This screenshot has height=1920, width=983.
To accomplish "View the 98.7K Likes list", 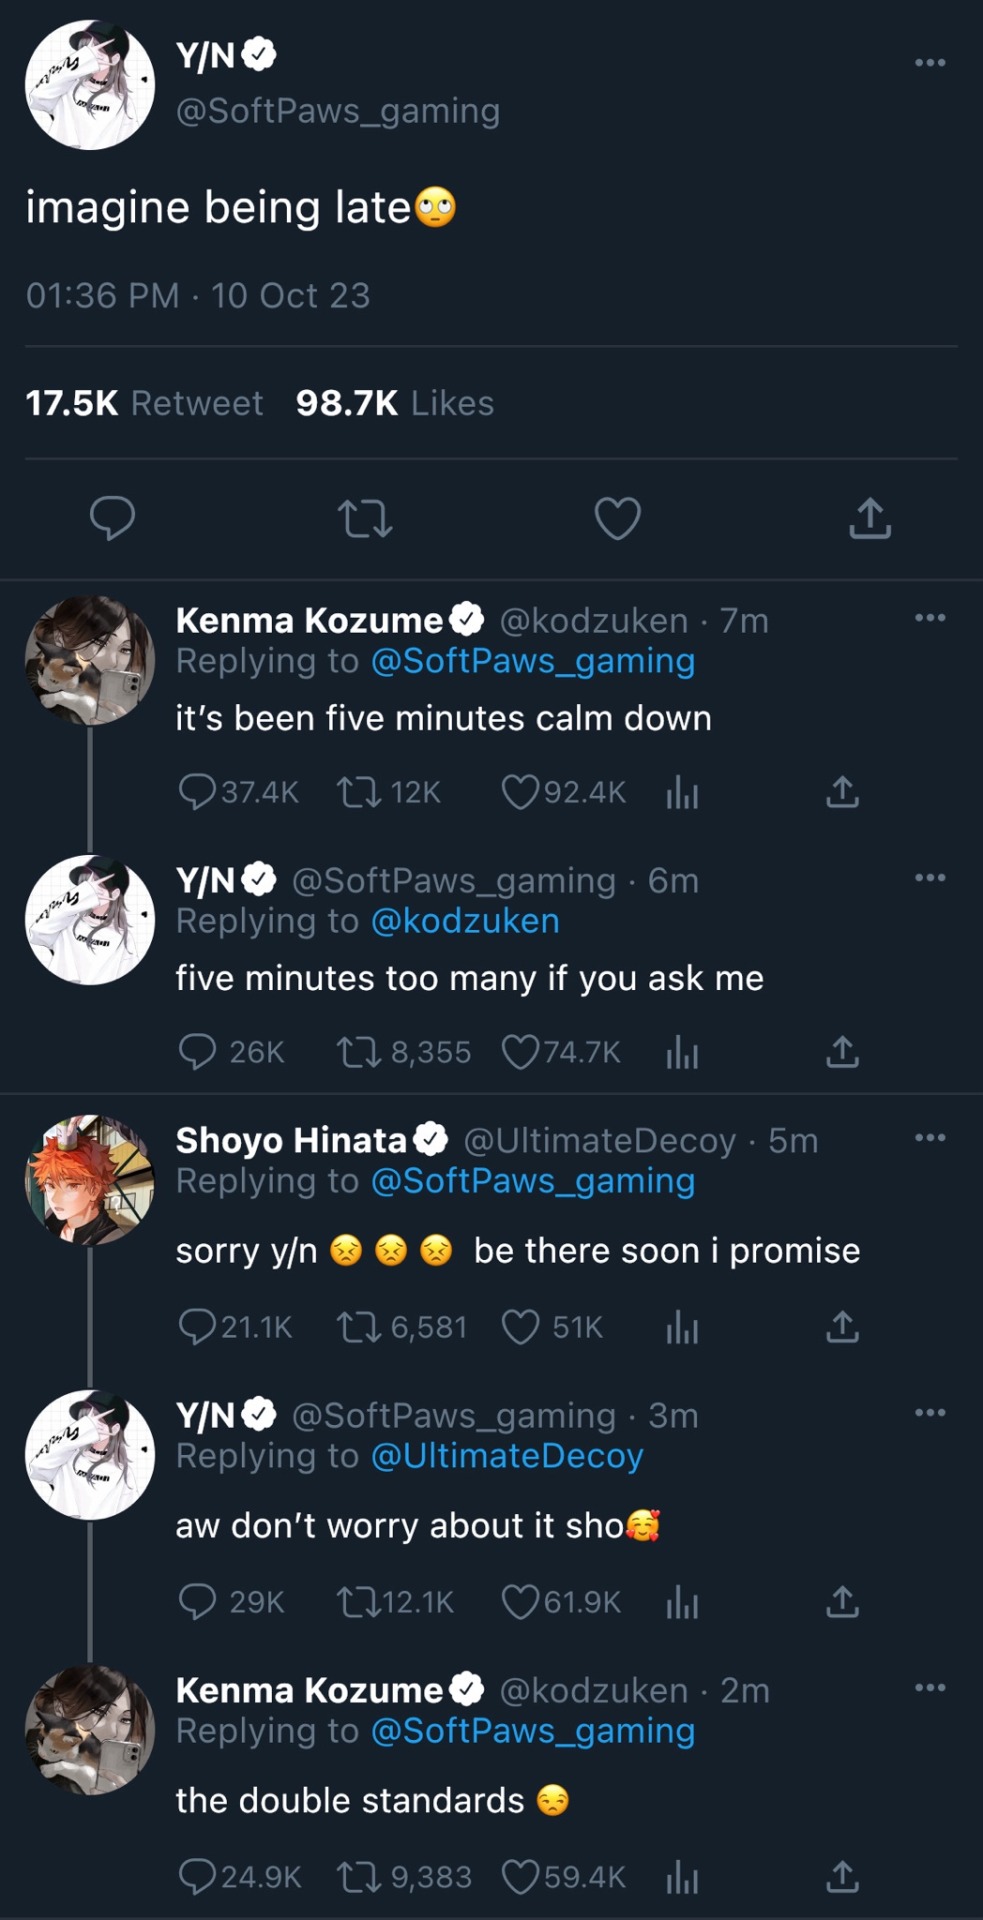I will click(394, 403).
